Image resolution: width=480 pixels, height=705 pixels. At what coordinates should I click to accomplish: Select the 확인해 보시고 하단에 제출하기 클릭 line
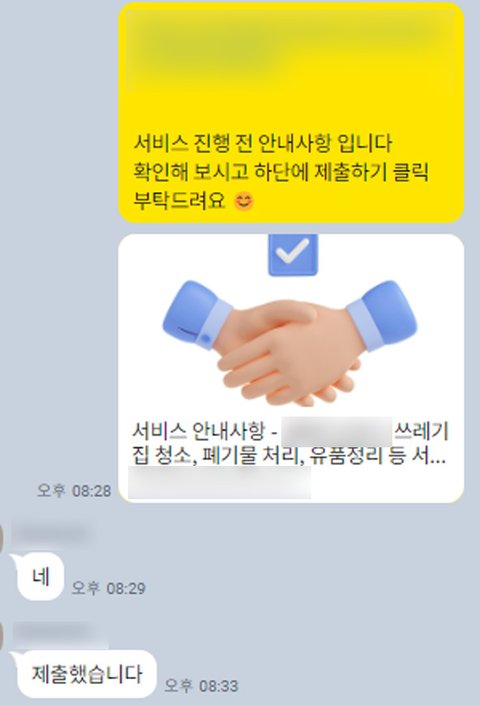pyautogui.click(x=280, y=172)
